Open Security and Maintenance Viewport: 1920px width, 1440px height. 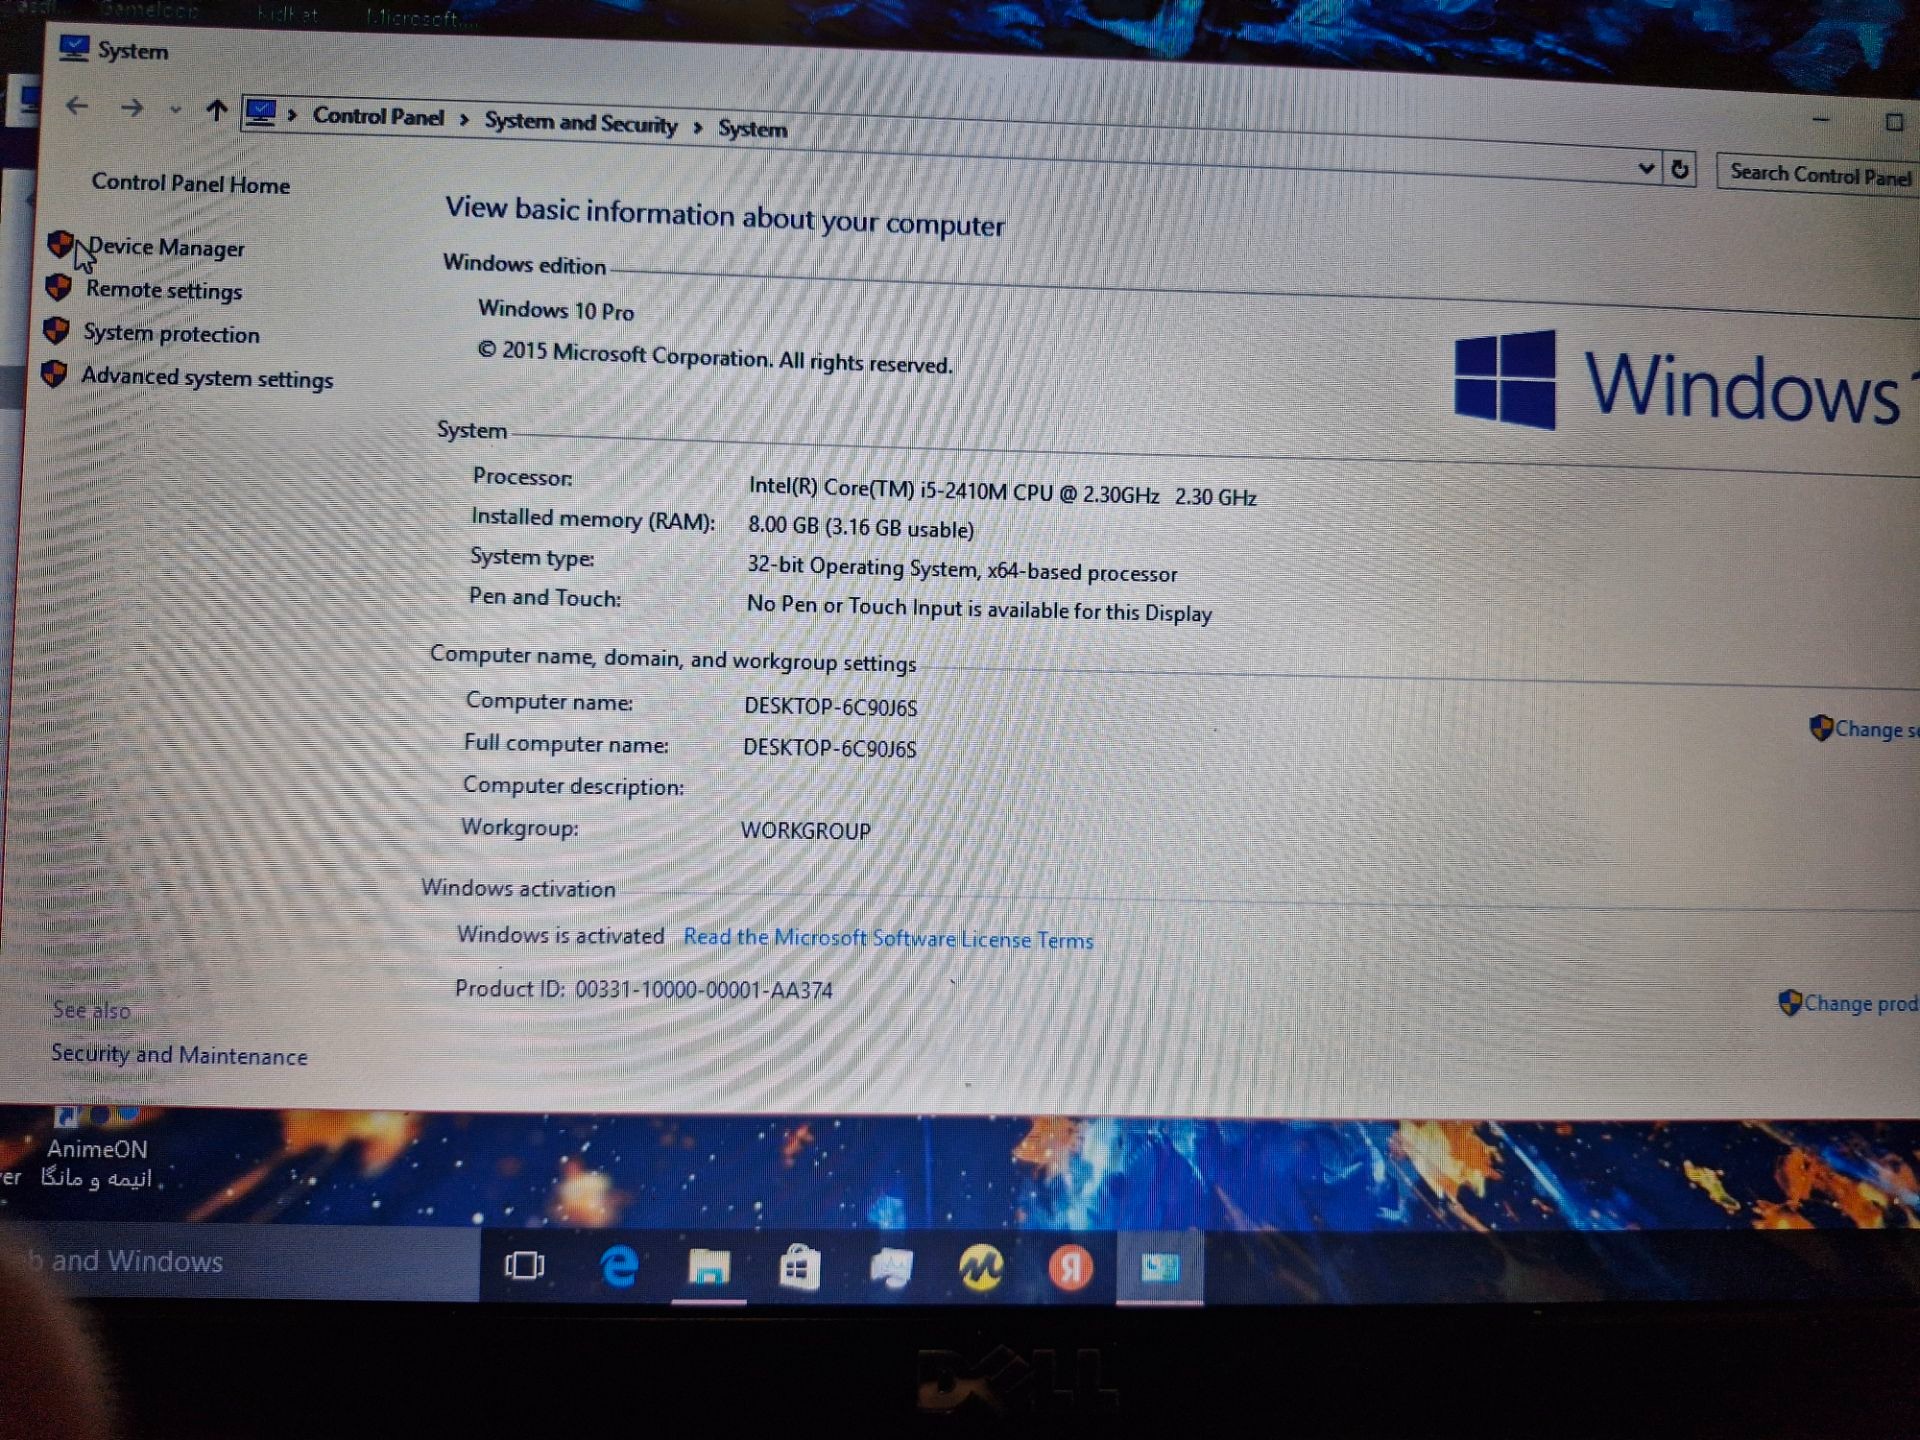click(179, 1055)
